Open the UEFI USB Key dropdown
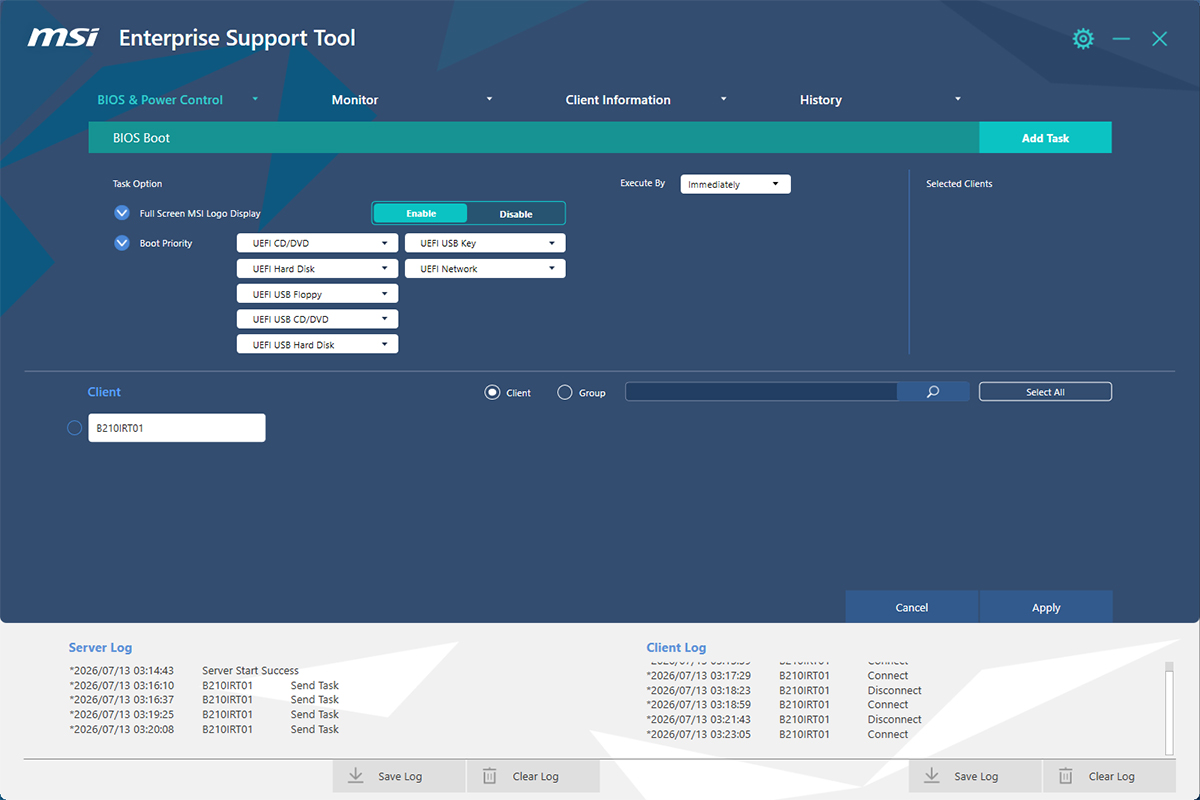The width and height of the screenshot is (1200, 800). pos(485,243)
